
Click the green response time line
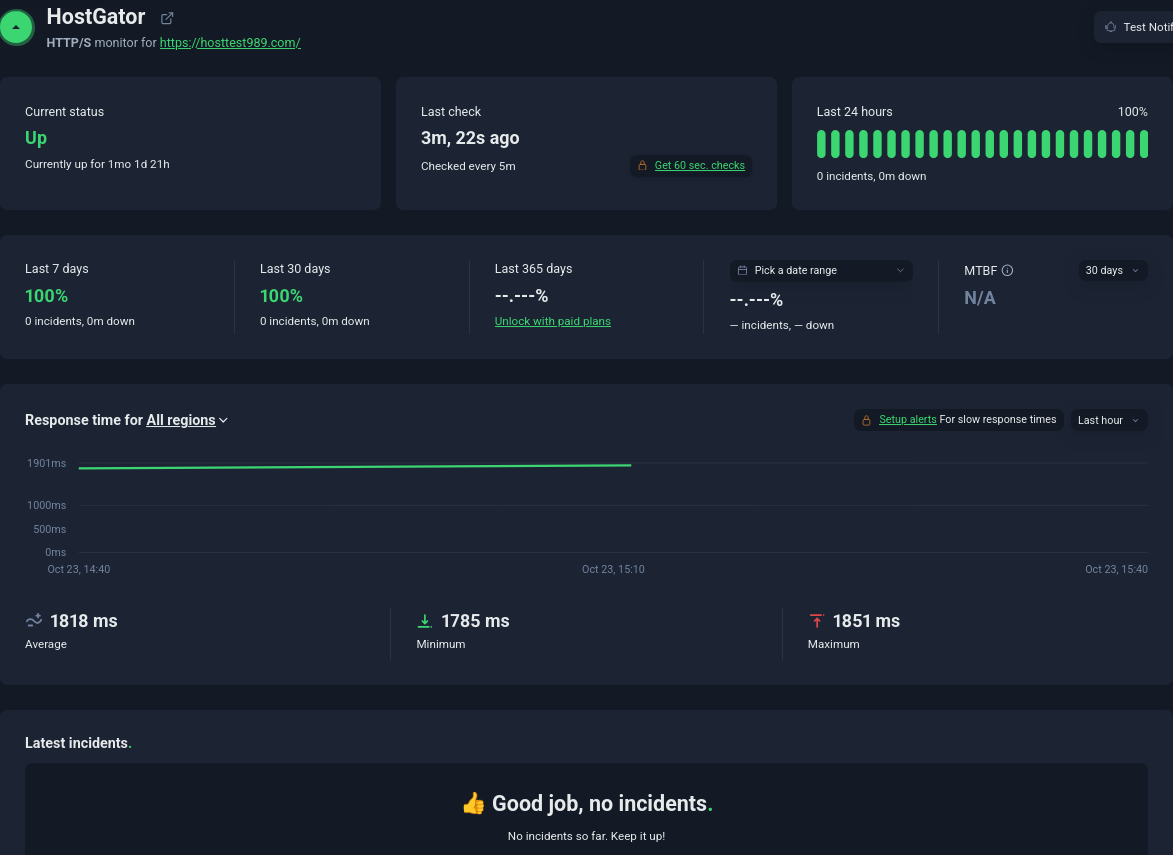[x=355, y=466]
